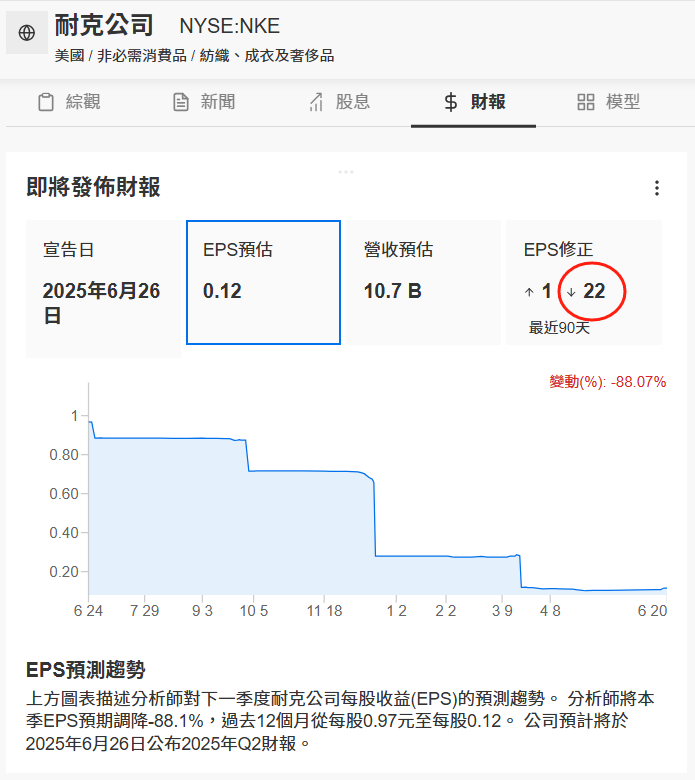Open the 綜觀 overview tab
Screen dimensions: 695x780
click(x=69, y=102)
